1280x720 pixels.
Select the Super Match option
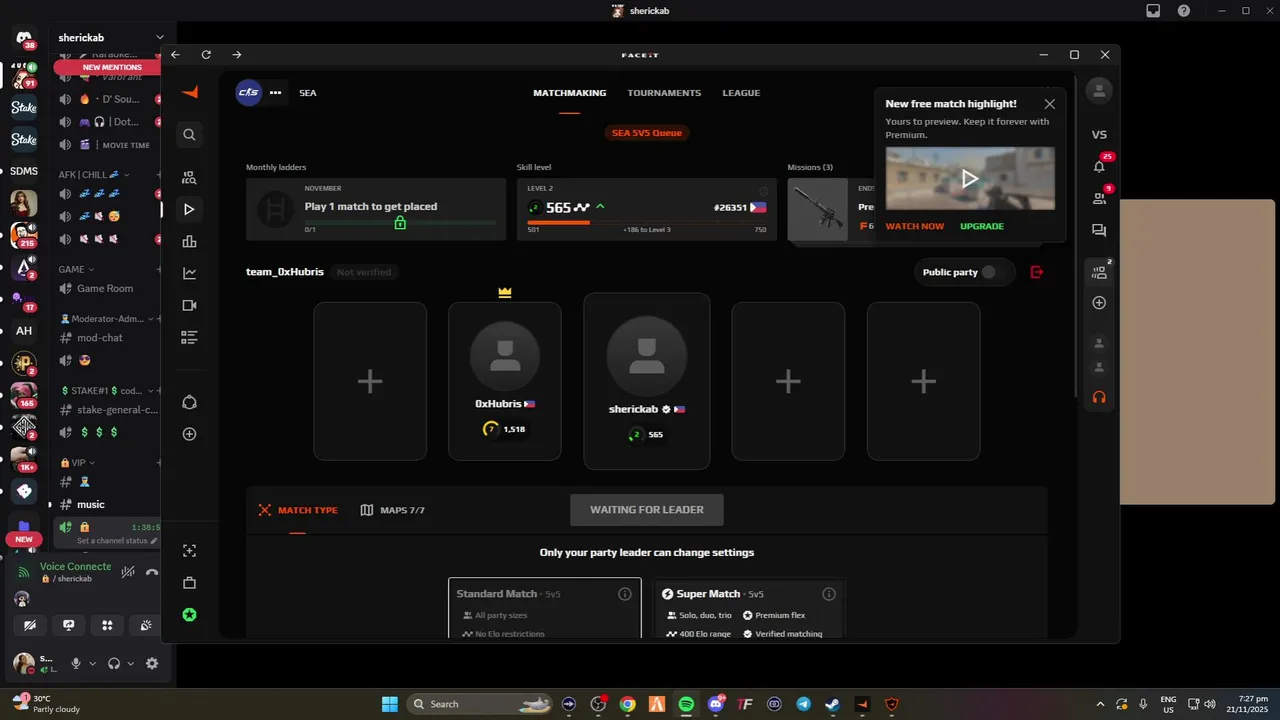point(748,608)
